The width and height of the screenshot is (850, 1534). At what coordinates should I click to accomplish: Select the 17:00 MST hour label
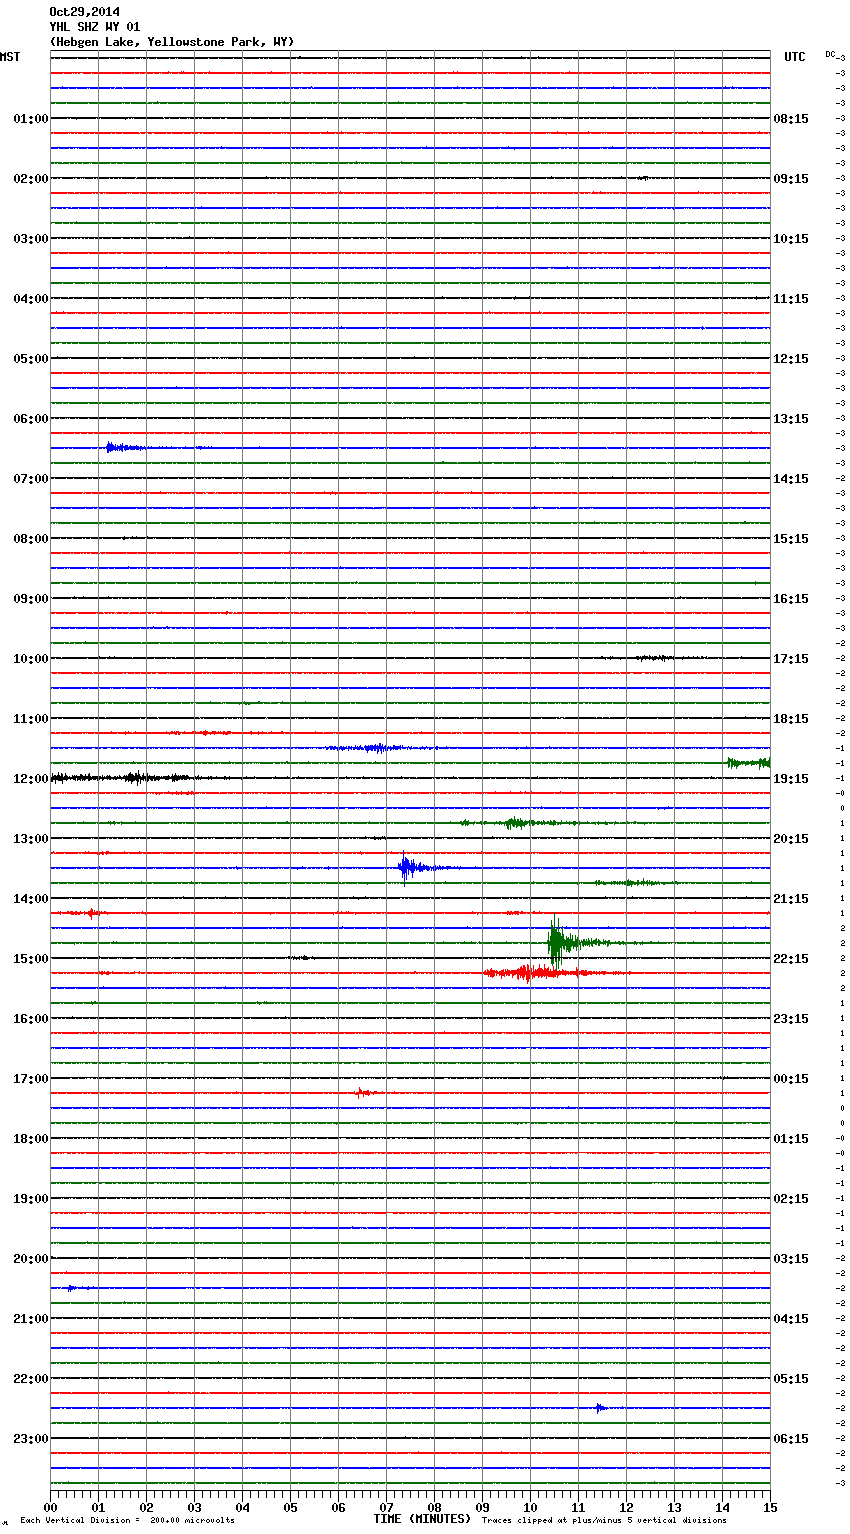(x=31, y=1079)
